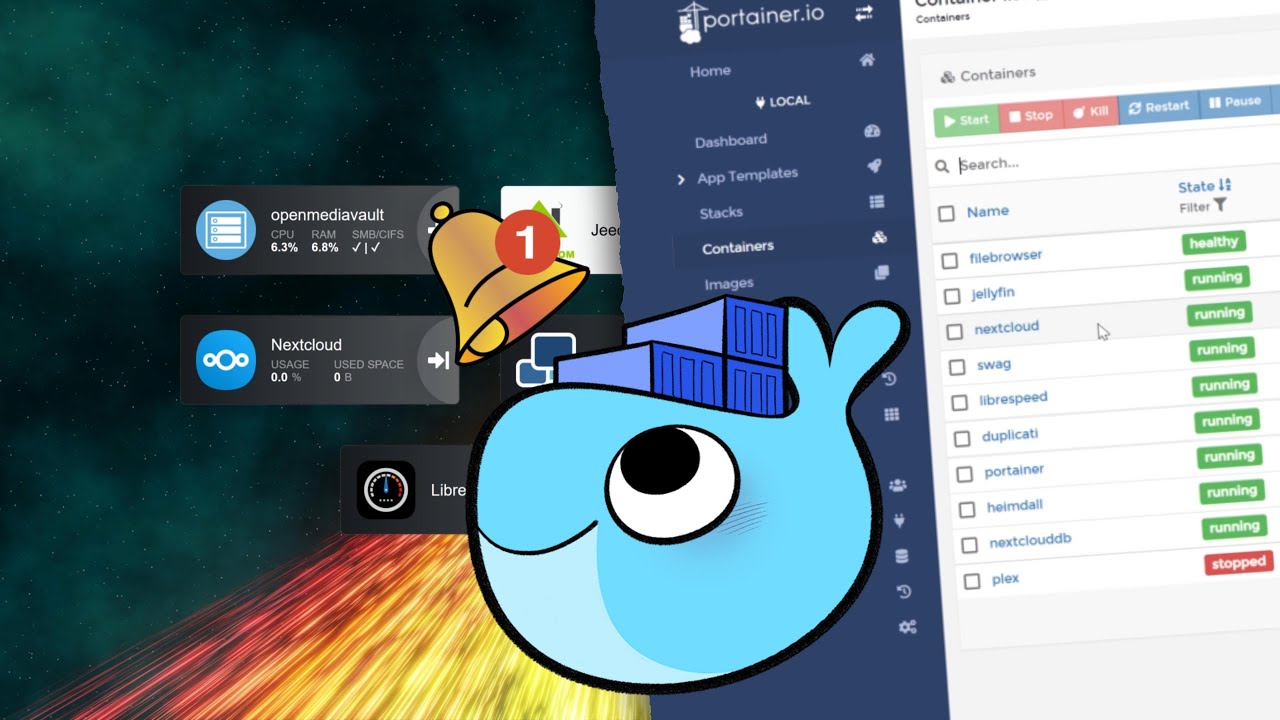The width and height of the screenshot is (1280, 720).
Task: Click the Stacks list icon
Action: pyautogui.click(x=877, y=202)
